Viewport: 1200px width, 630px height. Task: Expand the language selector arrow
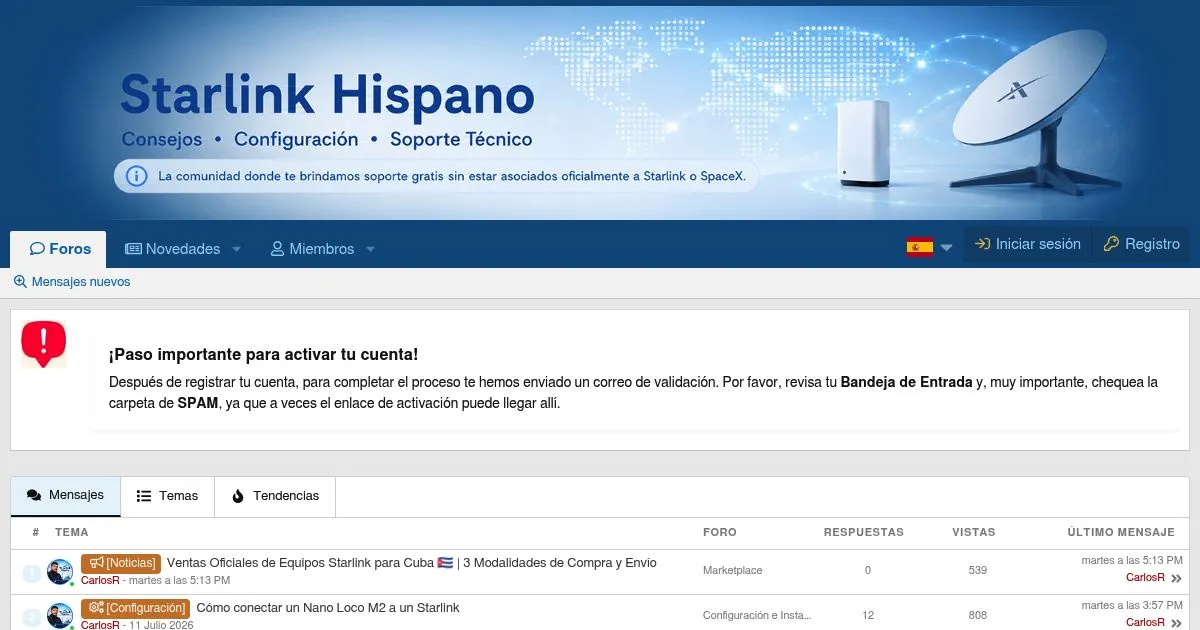point(947,248)
